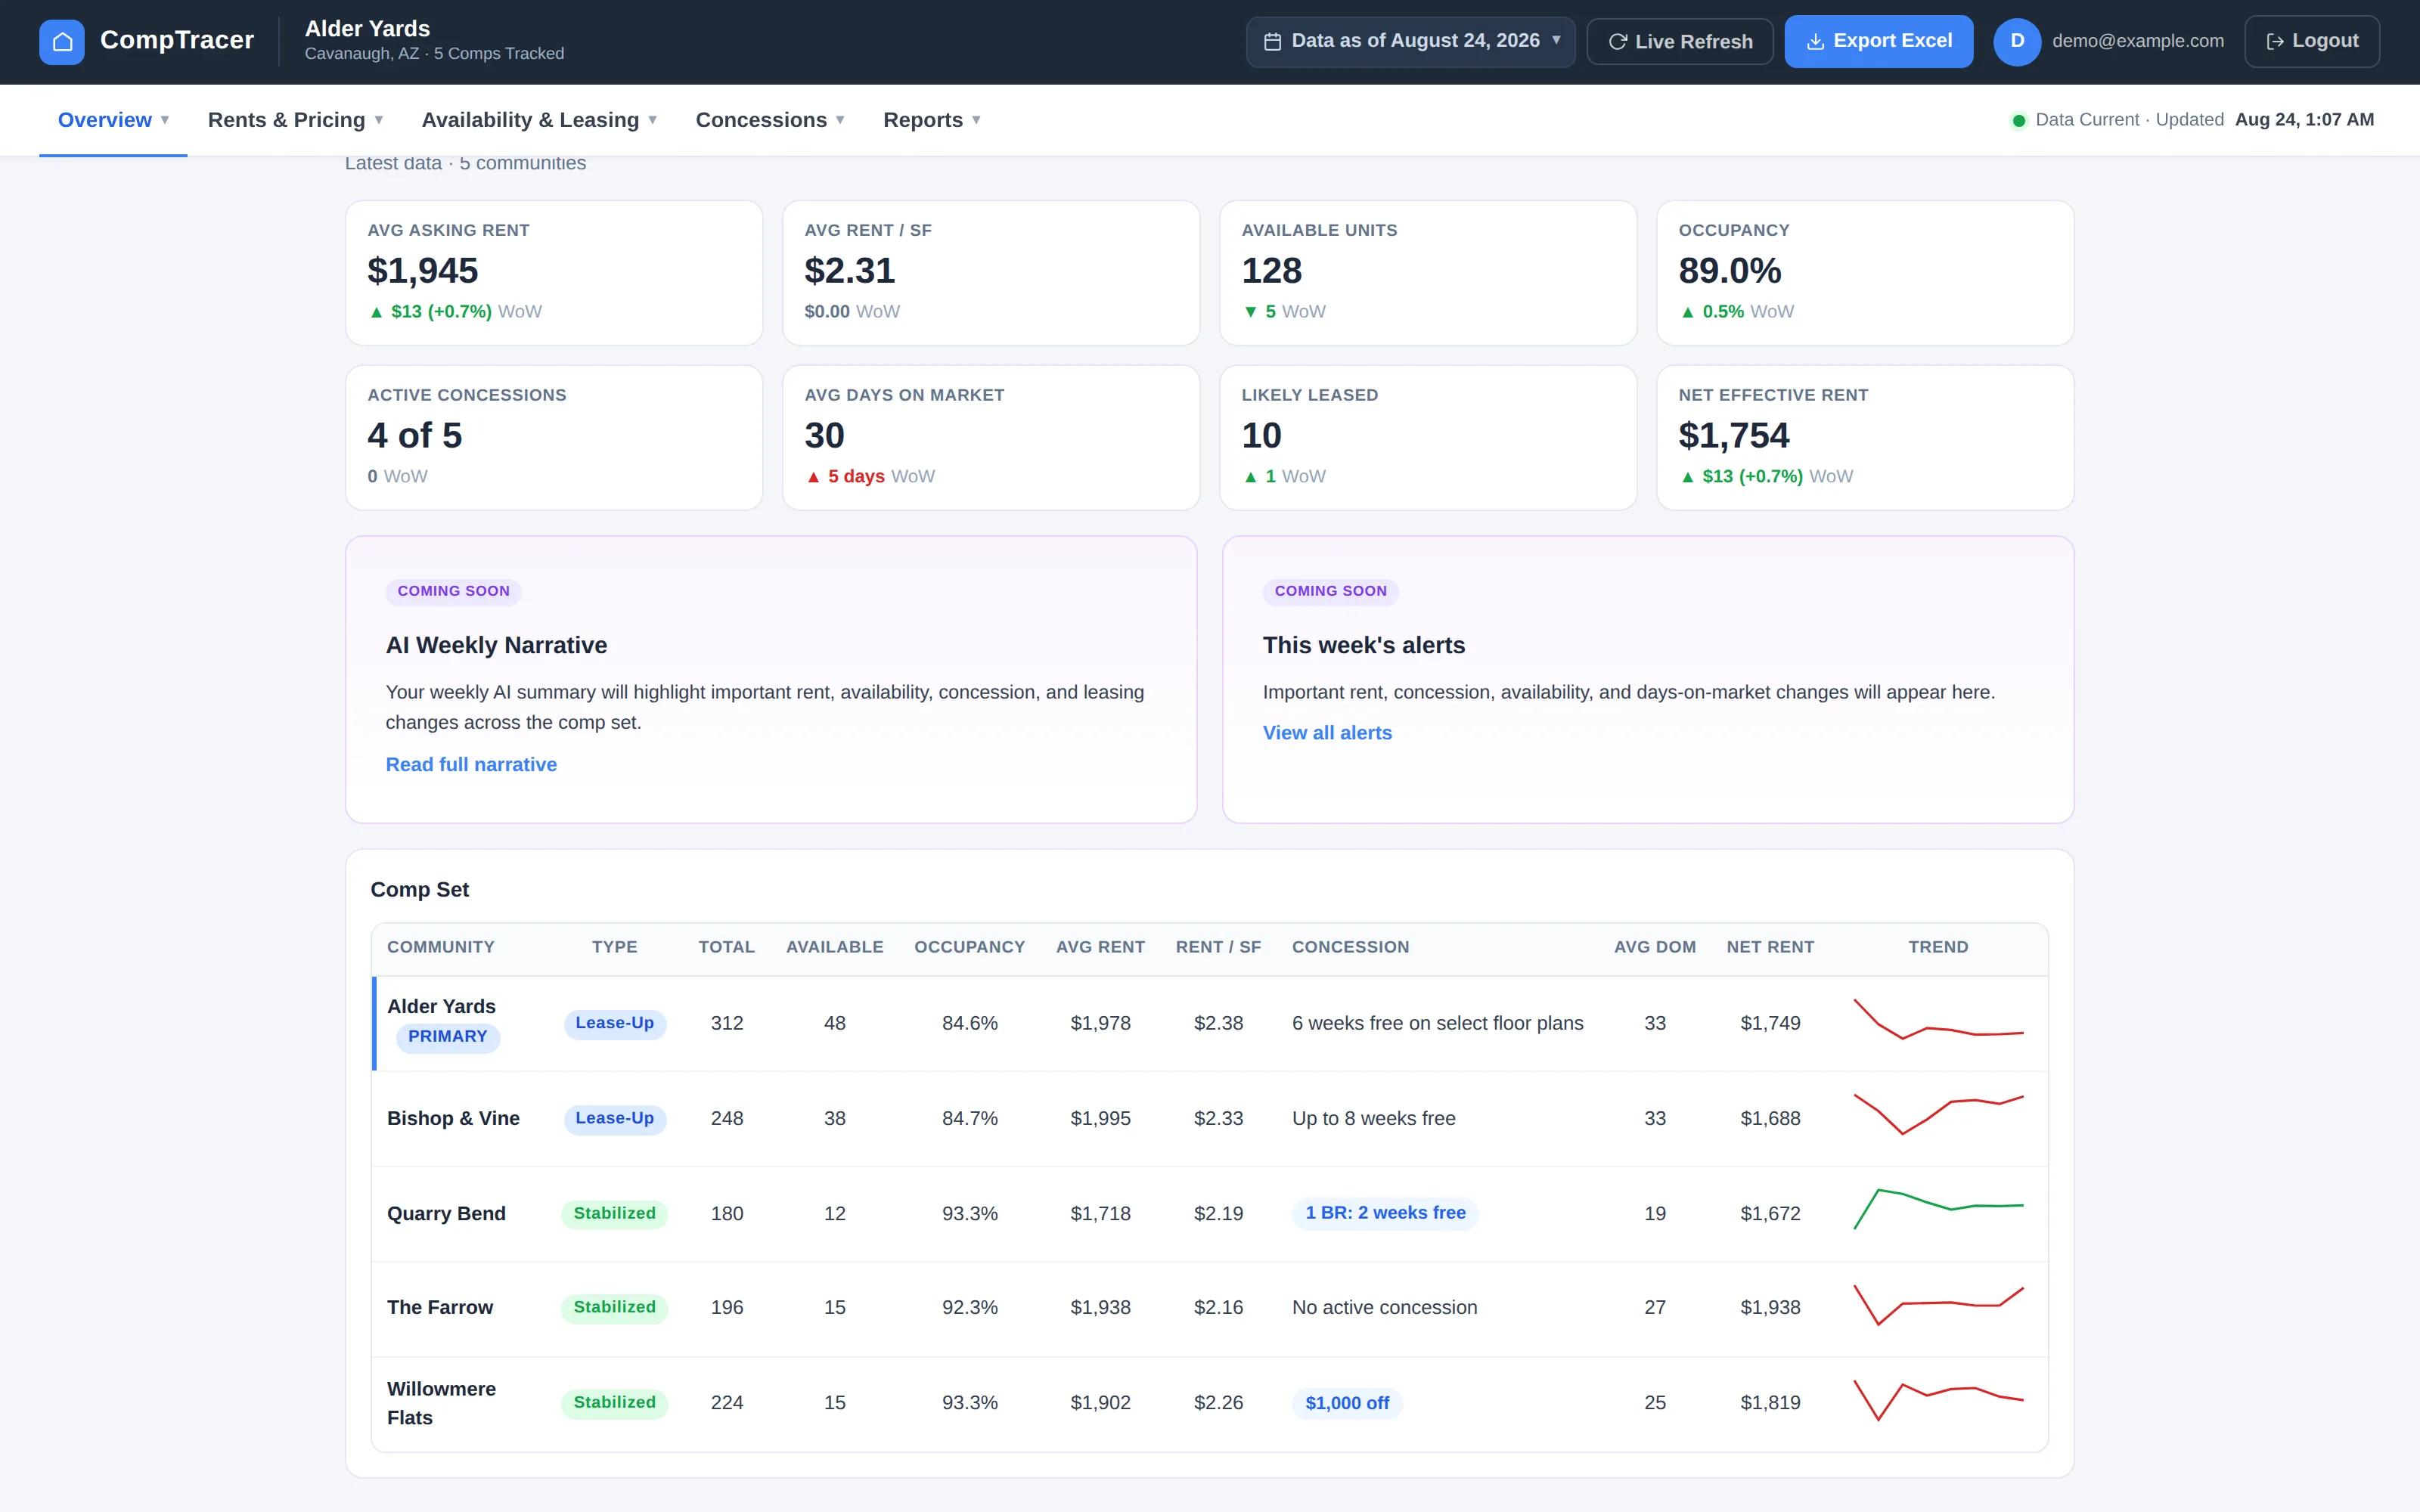Click the green Data Current status dot
2420x1512 pixels.
point(2018,120)
